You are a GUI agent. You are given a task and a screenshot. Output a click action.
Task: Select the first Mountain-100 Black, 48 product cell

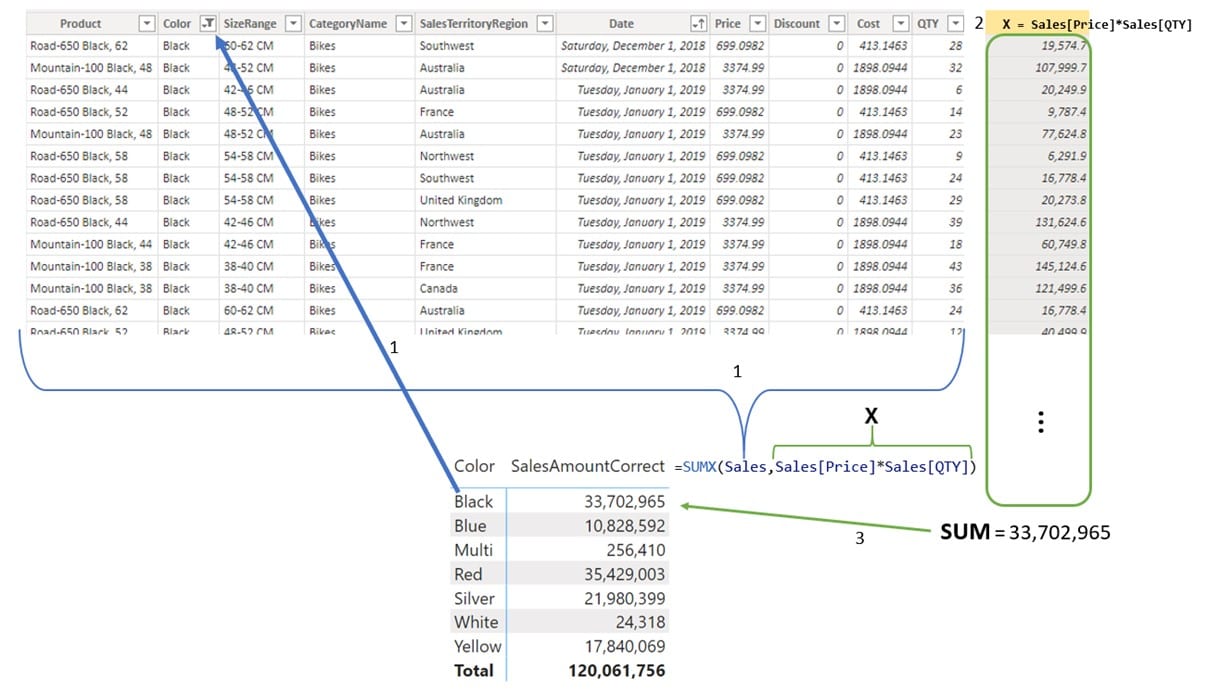click(x=91, y=68)
